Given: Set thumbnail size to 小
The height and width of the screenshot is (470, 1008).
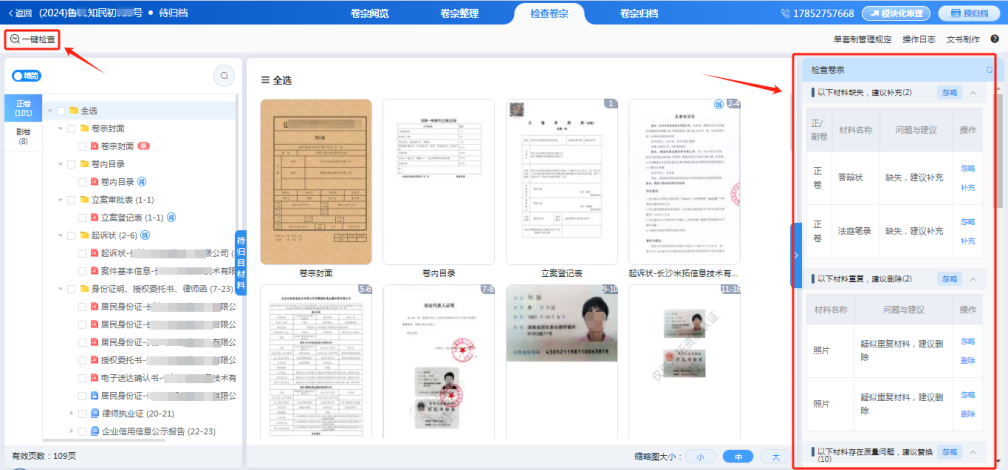Looking at the screenshot, I should [x=700, y=456].
